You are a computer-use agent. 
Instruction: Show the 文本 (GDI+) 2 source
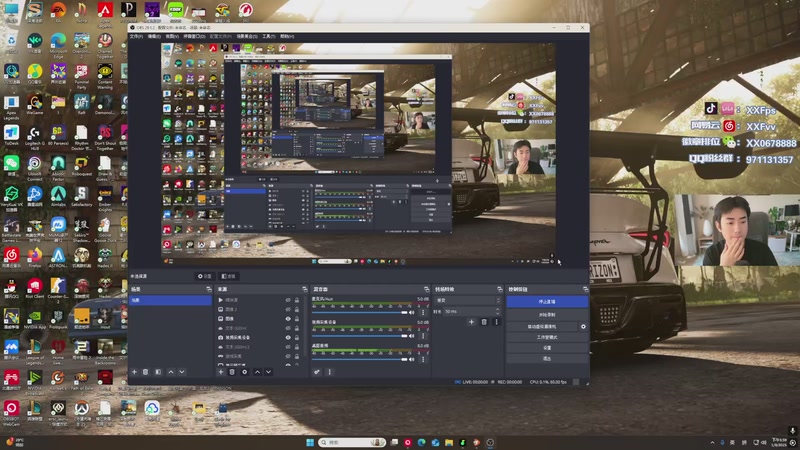tap(288, 347)
